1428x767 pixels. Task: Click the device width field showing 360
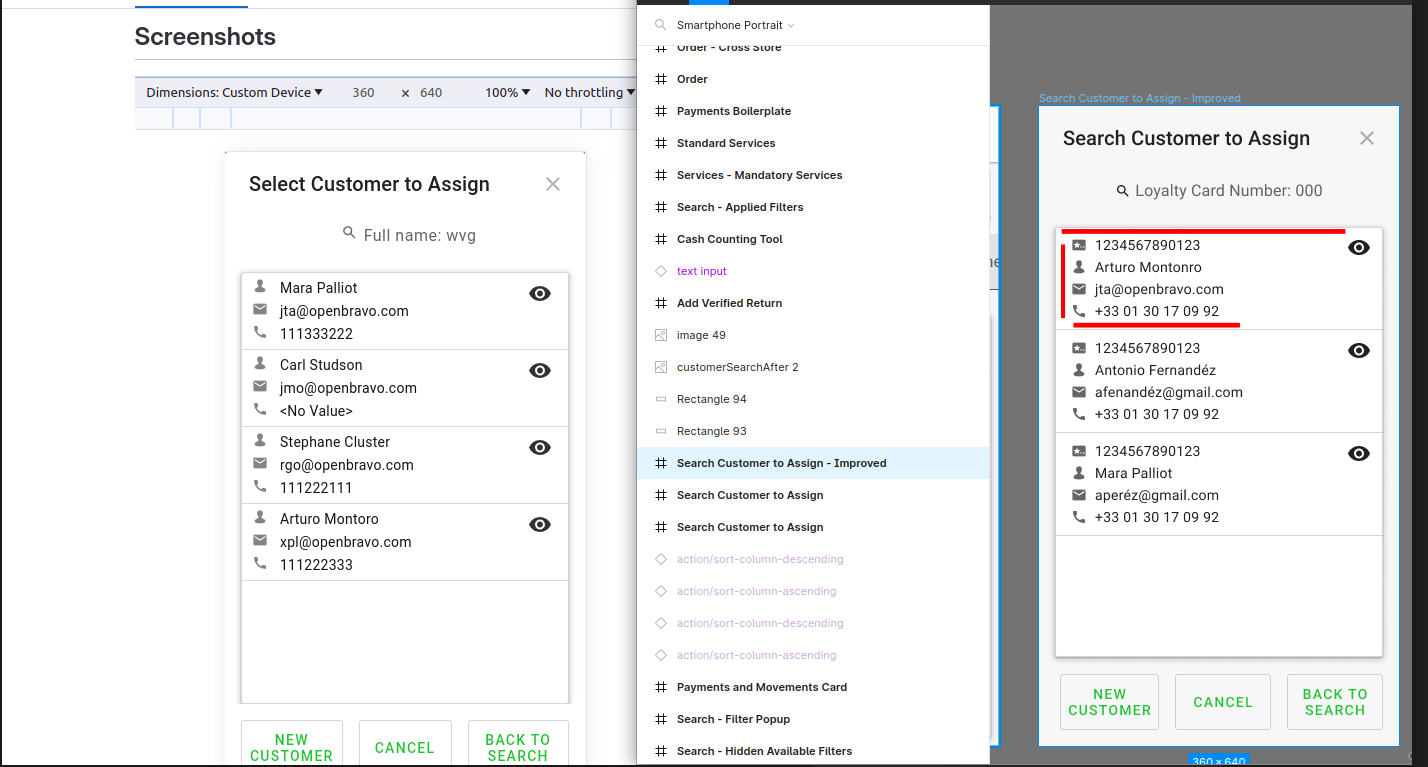pos(363,92)
